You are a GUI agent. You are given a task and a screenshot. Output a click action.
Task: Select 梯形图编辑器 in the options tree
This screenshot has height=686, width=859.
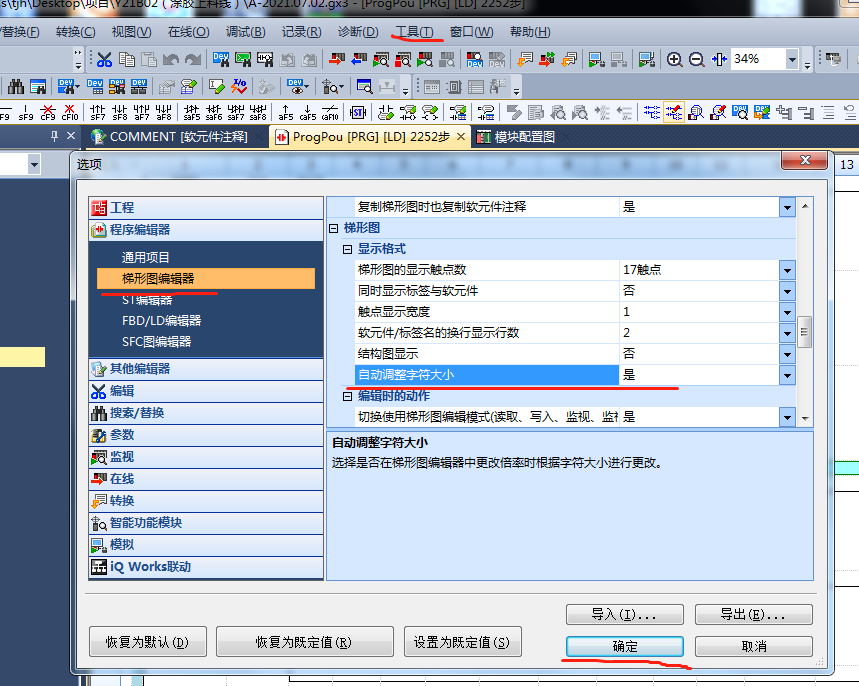pos(158,279)
